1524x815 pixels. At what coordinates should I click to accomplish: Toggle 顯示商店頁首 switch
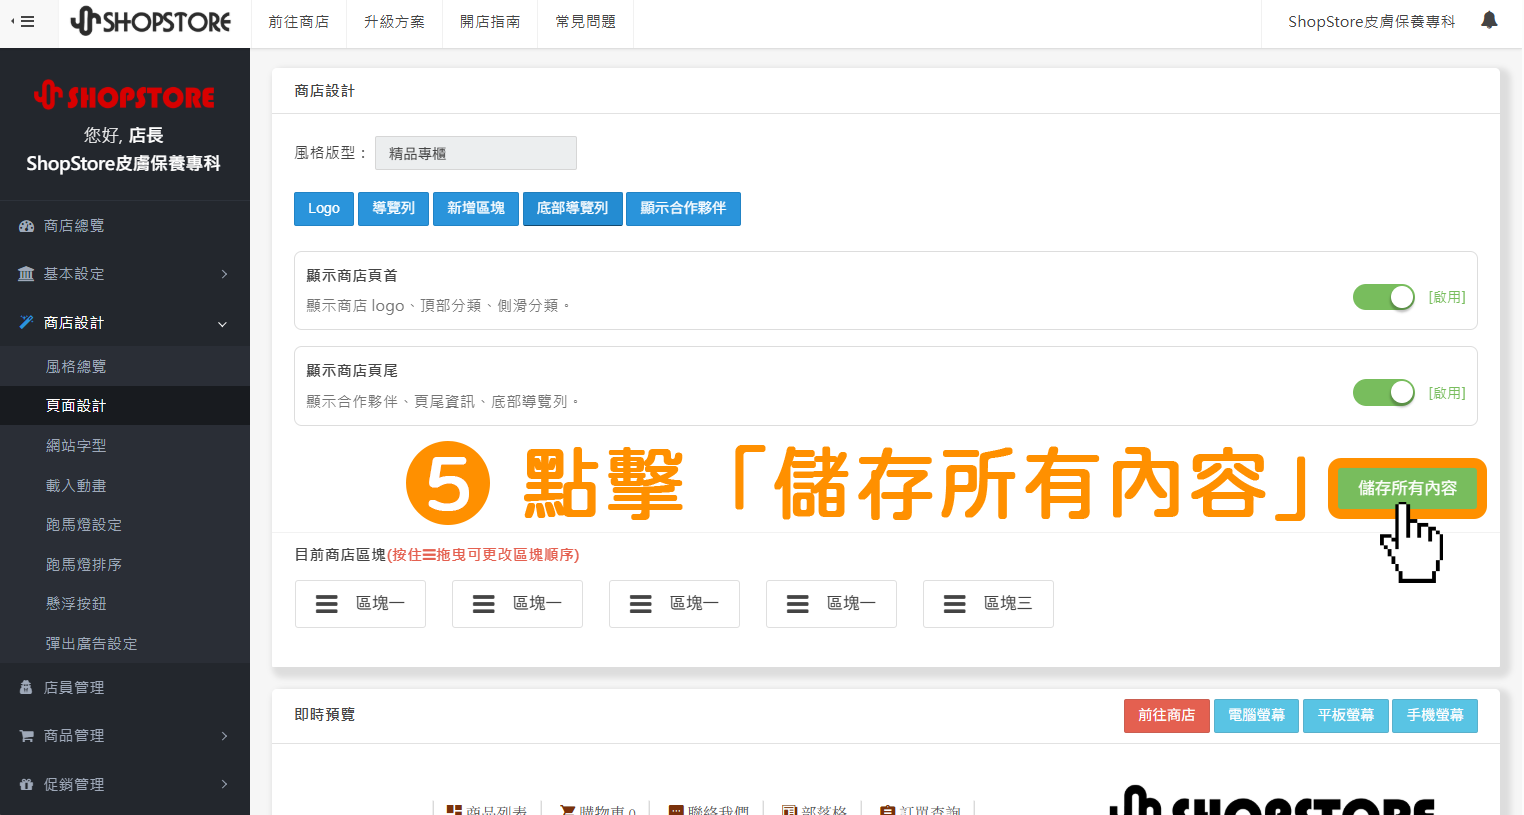click(x=1384, y=297)
